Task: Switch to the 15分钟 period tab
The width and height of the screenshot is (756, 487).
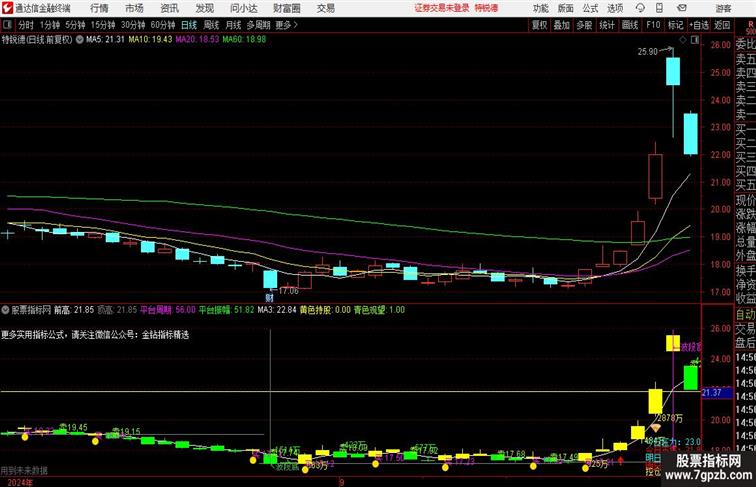Action: click(x=103, y=25)
